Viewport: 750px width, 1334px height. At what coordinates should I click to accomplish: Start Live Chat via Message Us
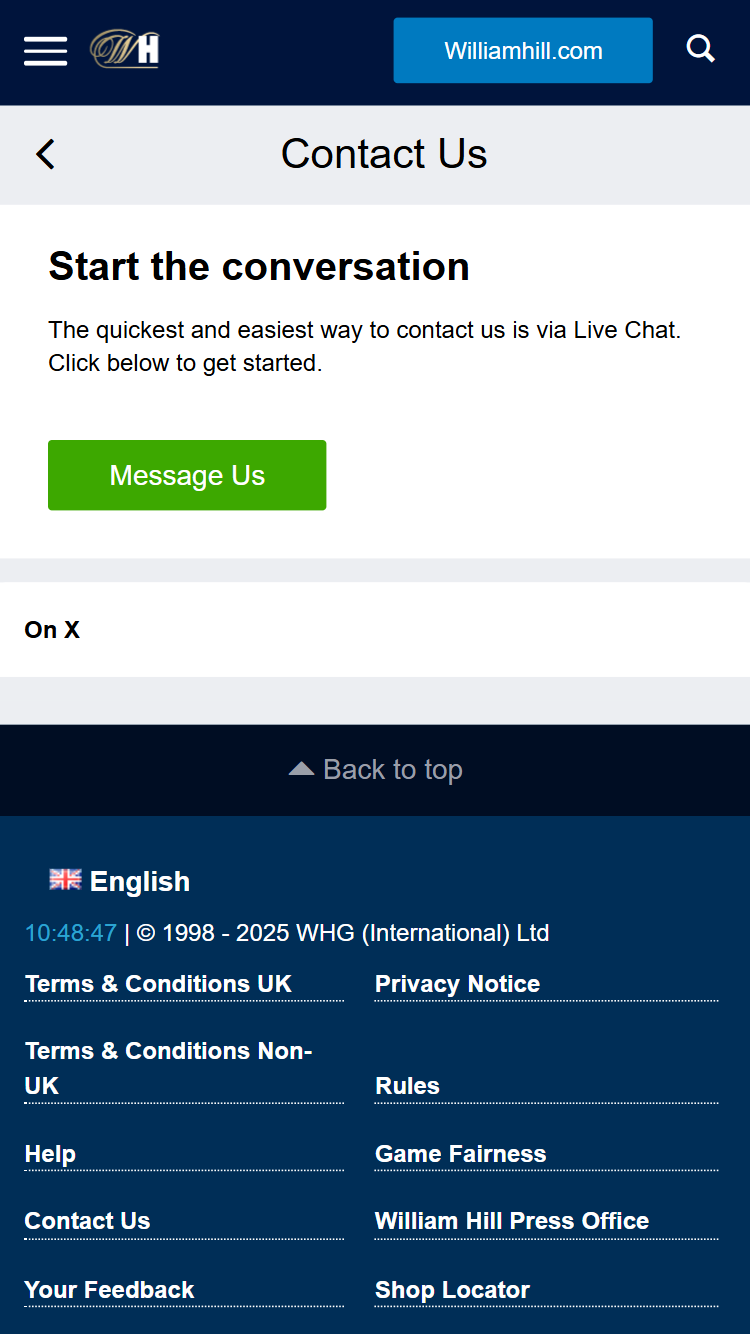click(x=187, y=475)
